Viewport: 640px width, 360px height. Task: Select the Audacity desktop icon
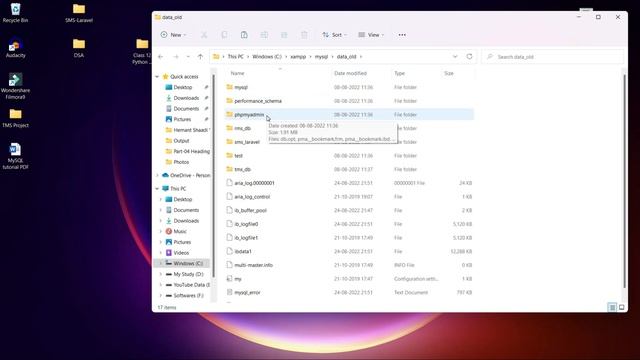coord(16,48)
